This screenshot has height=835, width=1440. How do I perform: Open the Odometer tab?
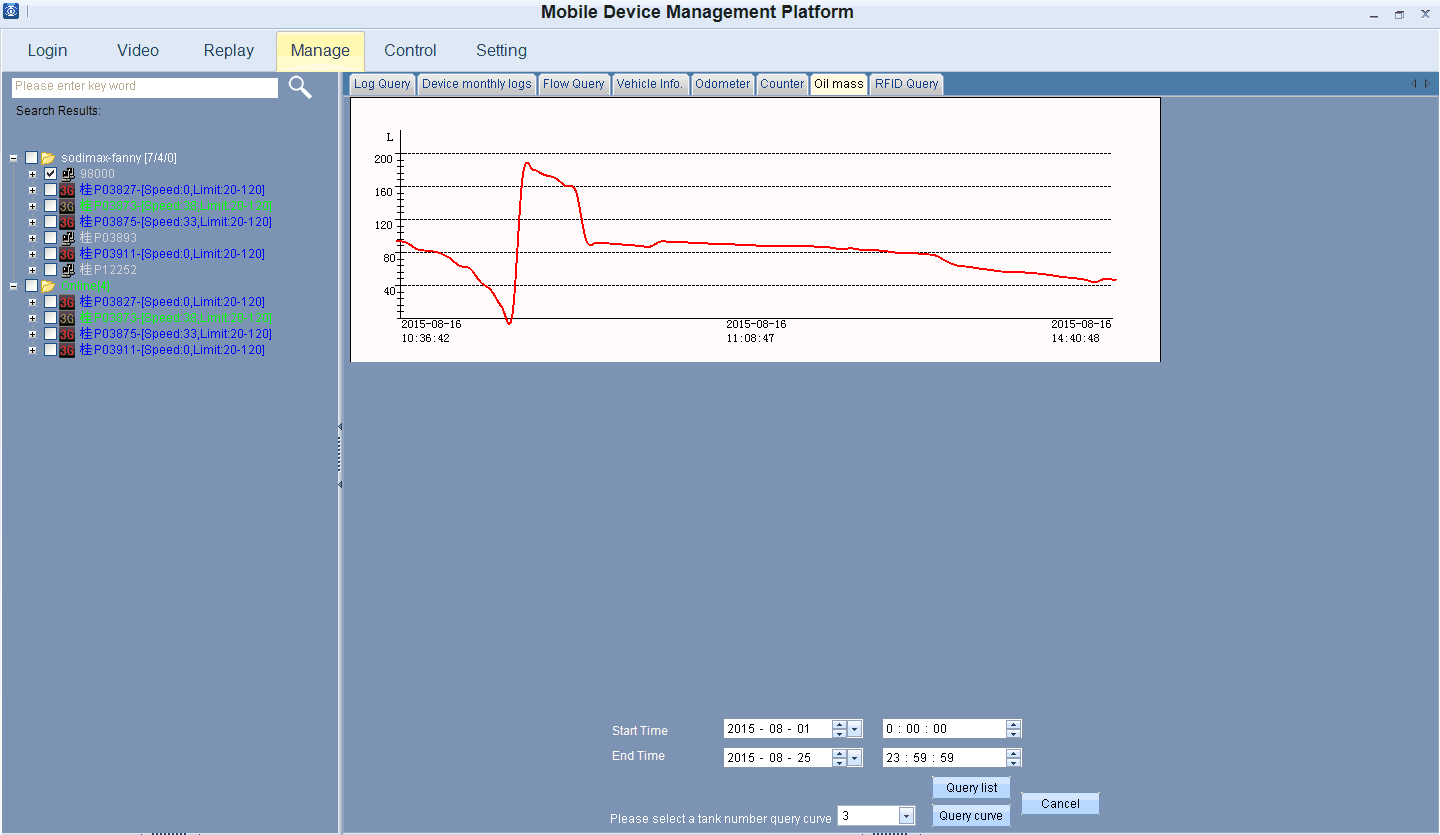coord(722,84)
